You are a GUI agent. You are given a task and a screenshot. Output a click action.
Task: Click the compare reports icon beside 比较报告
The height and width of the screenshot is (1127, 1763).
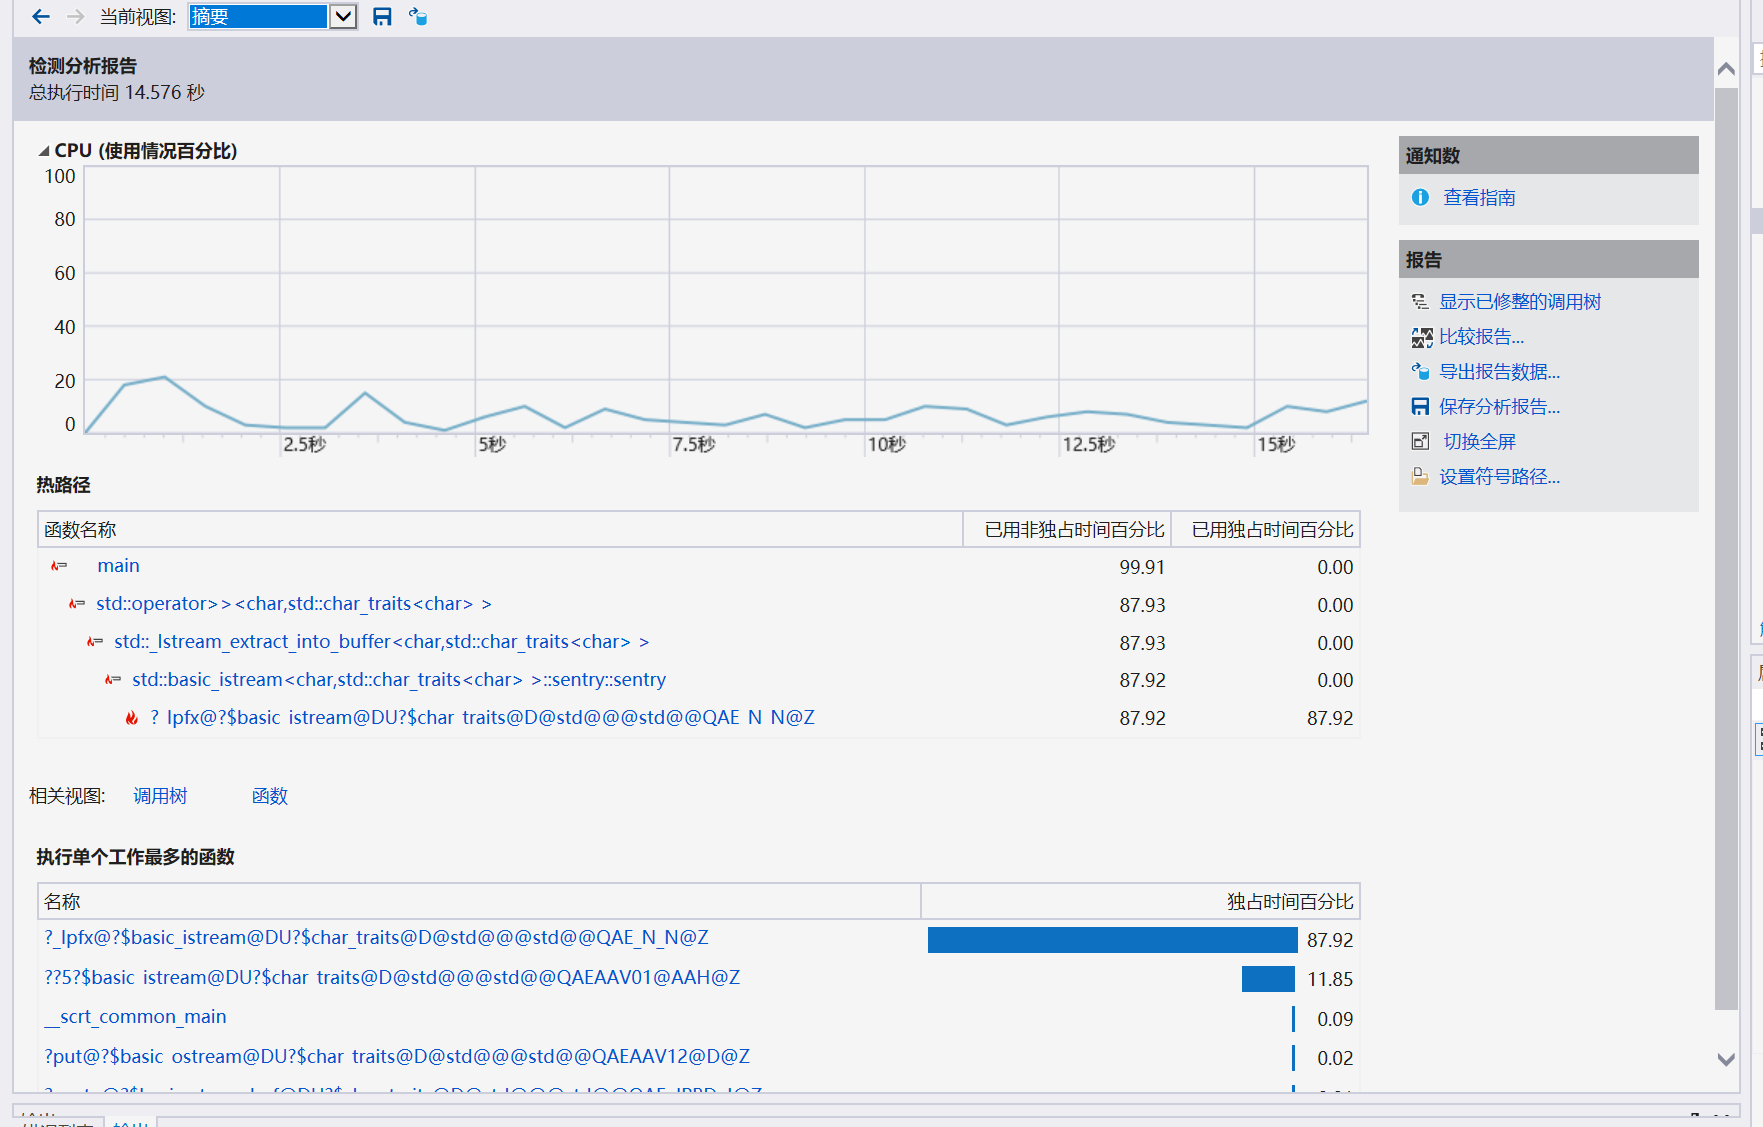pos(1421,338)
